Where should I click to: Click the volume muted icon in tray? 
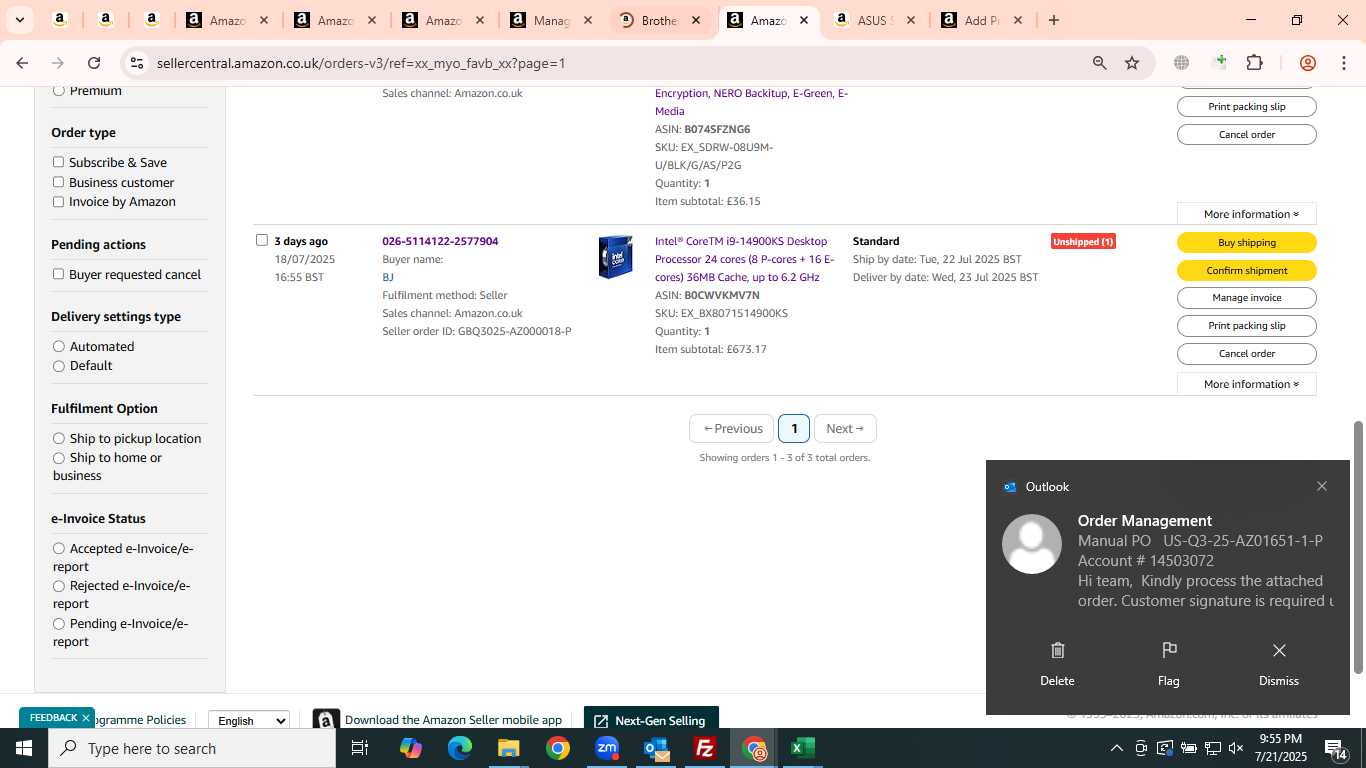tap(1236, 748)
